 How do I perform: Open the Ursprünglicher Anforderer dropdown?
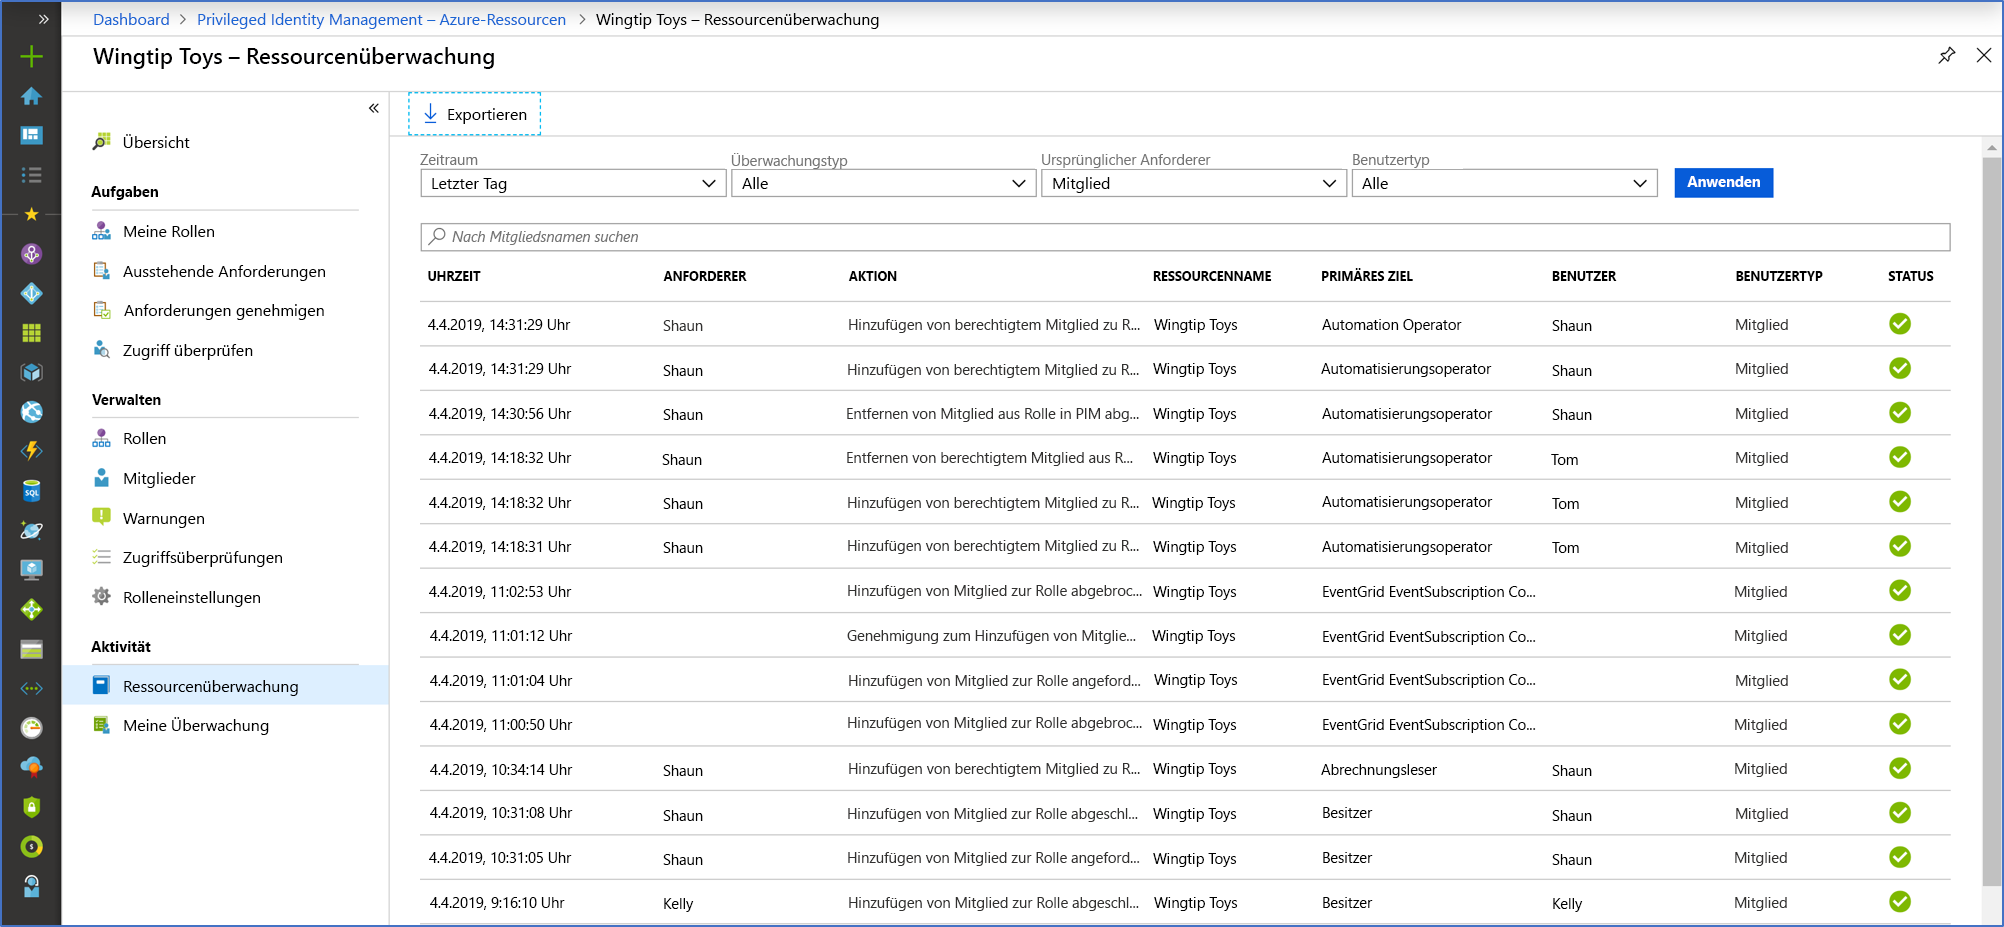tap(1193, 183)
